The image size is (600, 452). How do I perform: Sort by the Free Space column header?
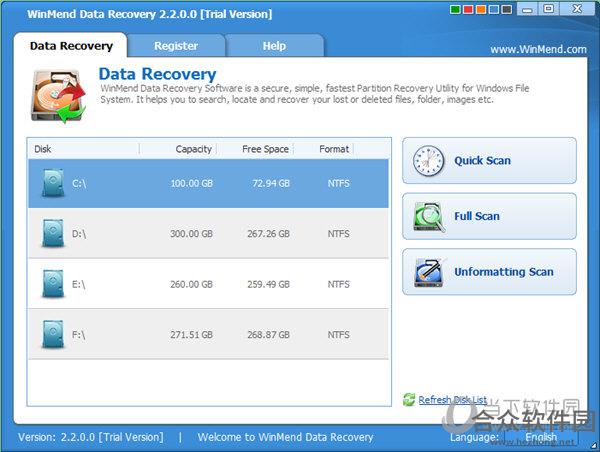point(255,149)
